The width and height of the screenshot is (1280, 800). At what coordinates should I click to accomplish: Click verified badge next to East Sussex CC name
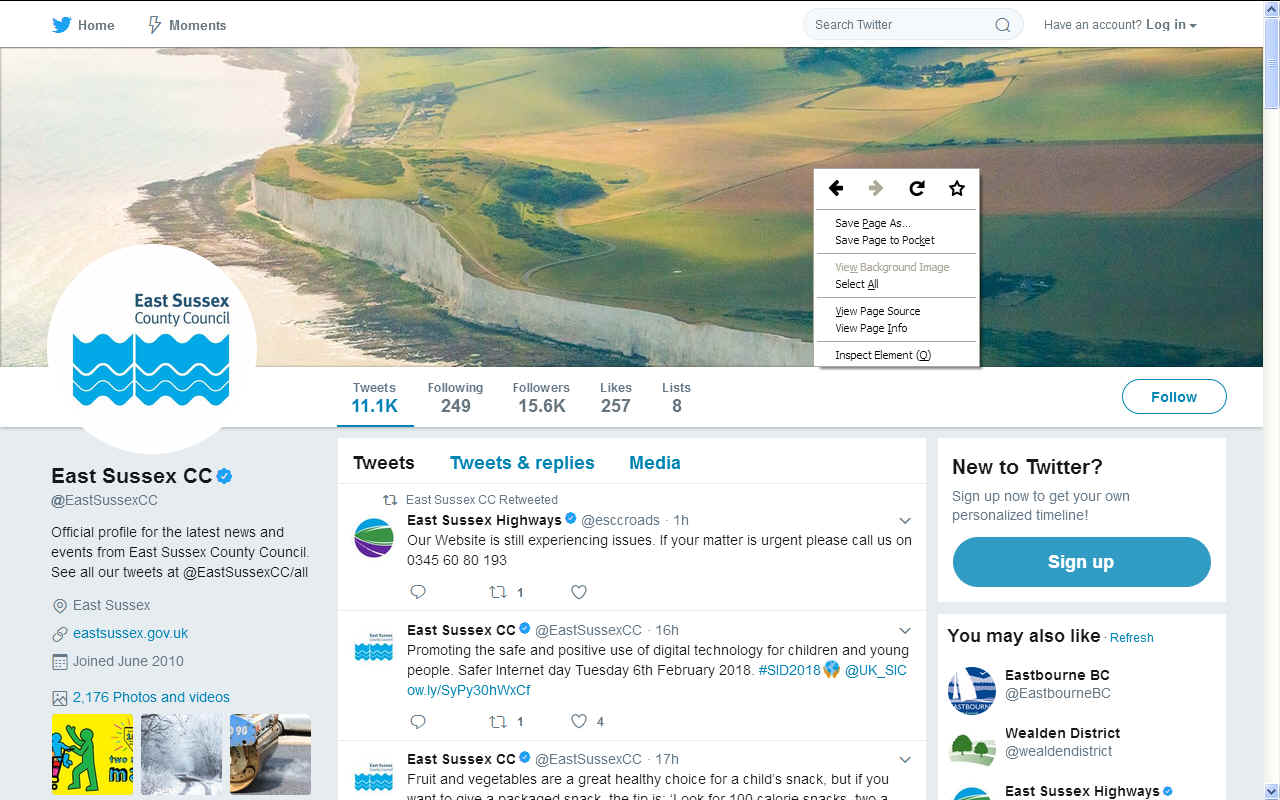coord(225,476)
